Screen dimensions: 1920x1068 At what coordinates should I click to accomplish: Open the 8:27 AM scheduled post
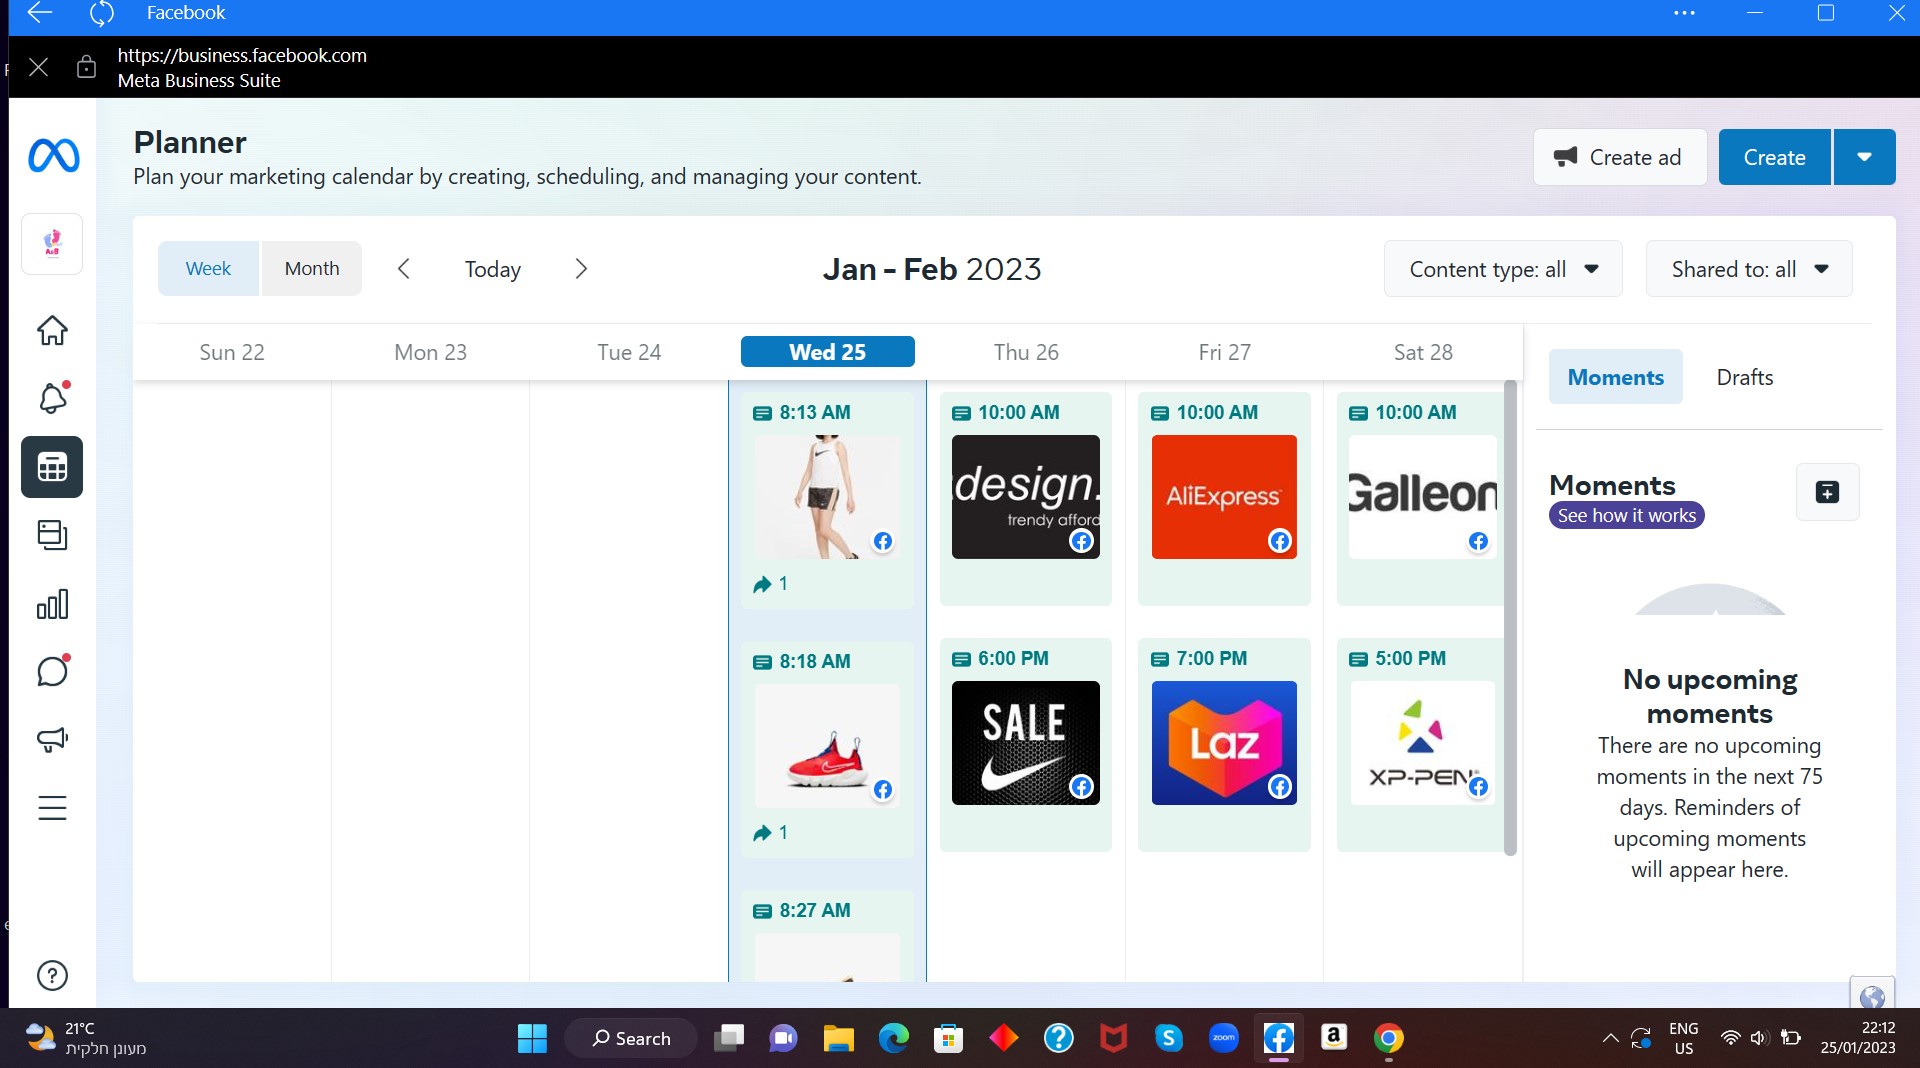pyautogui.click(x=827, y=937)
